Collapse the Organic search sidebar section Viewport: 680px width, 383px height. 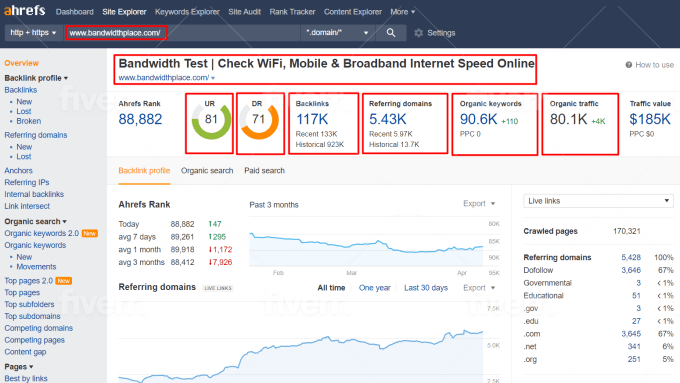click(x=36, y=221)
